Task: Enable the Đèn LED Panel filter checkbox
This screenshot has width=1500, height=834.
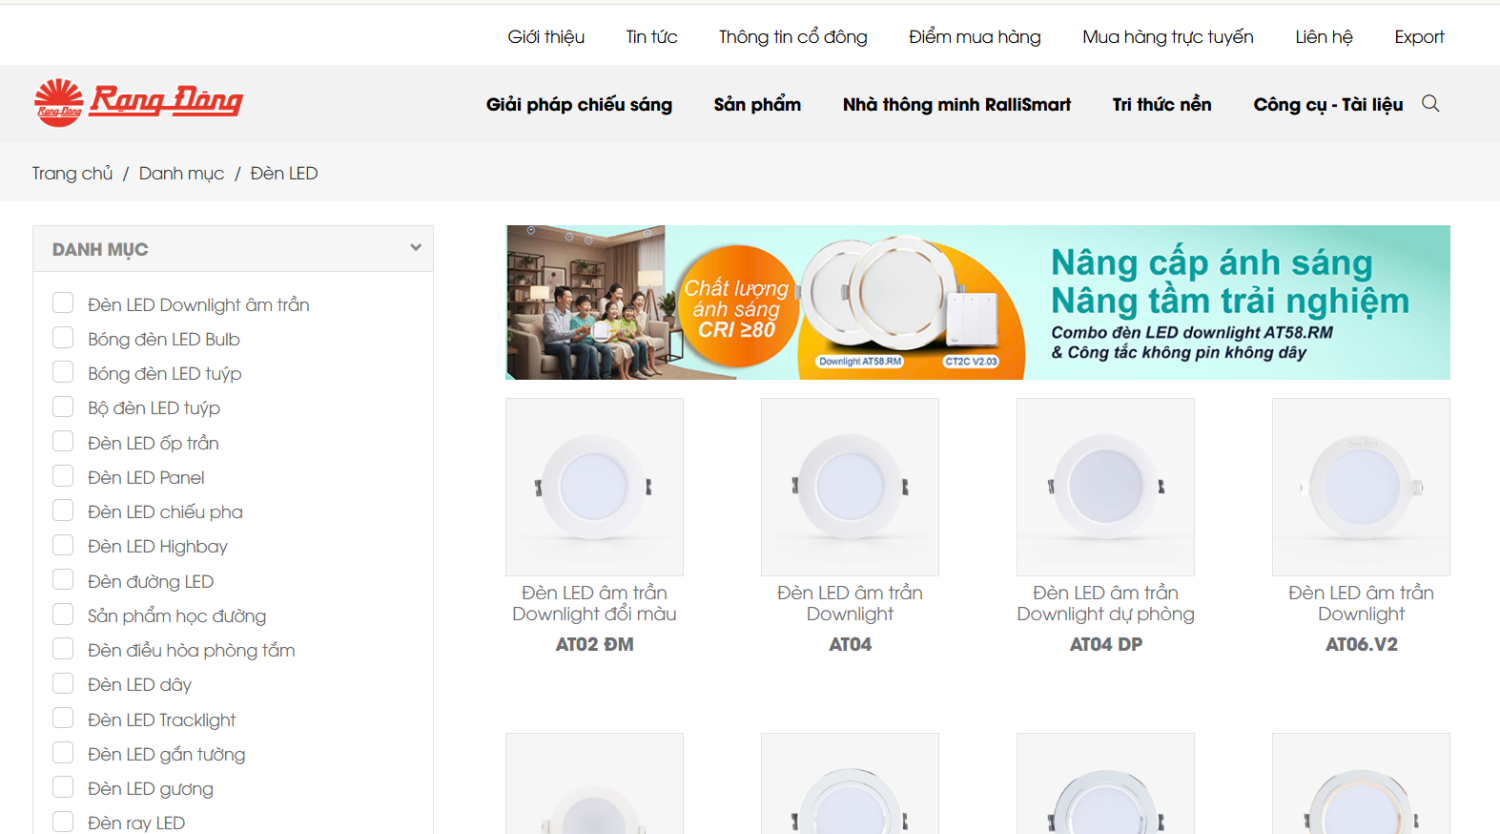Action: (63, 476)
